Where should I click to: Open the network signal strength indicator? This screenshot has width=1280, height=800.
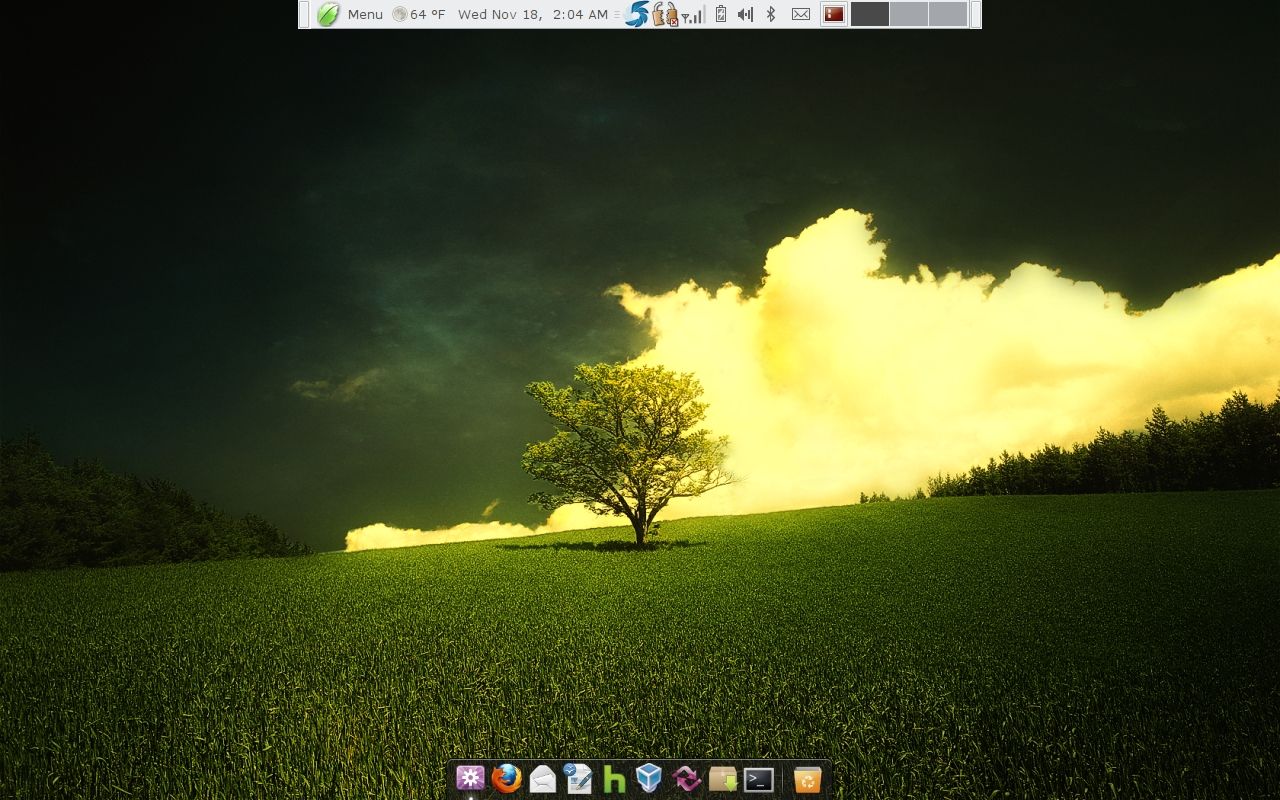[693, 14]
